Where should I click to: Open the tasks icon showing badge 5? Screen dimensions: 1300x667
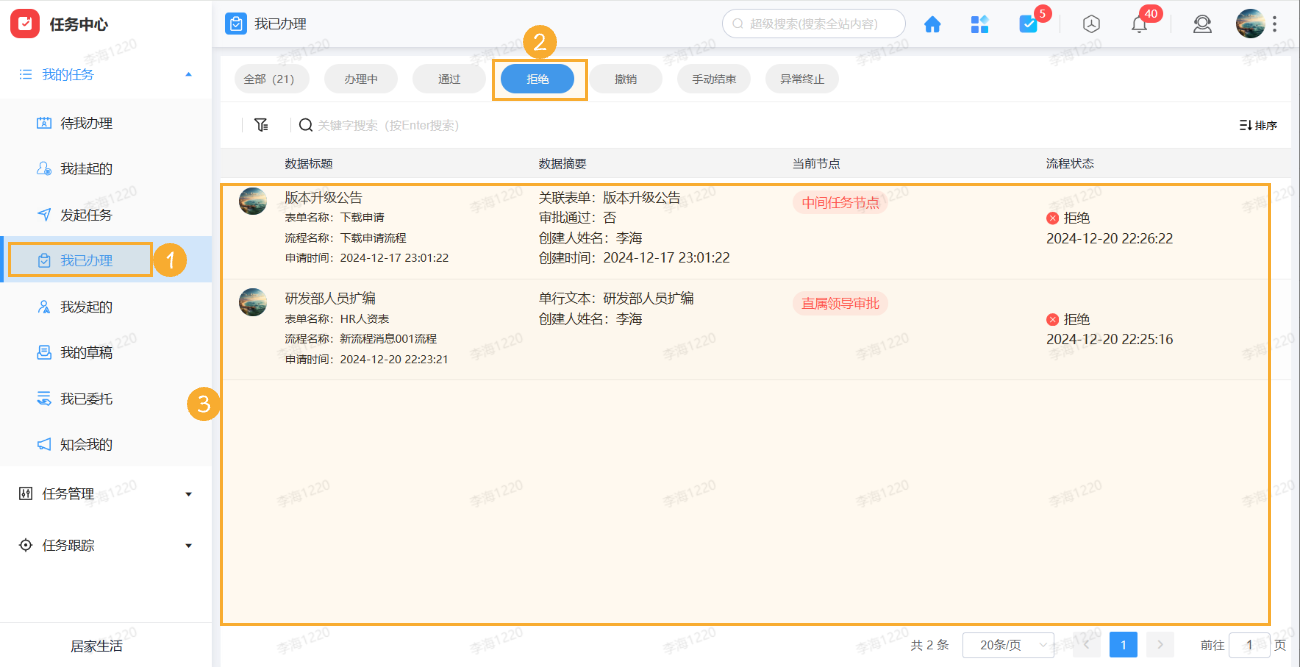pyautogui.click(x=1029, y=23)
